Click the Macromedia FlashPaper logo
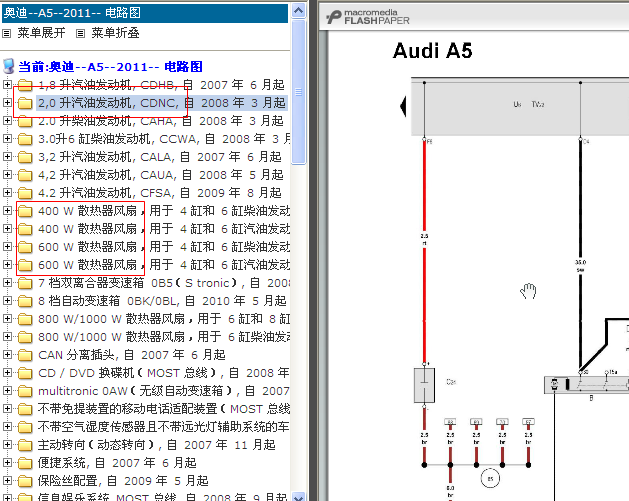This screenshot has height=501, width=629. (368, 17)
